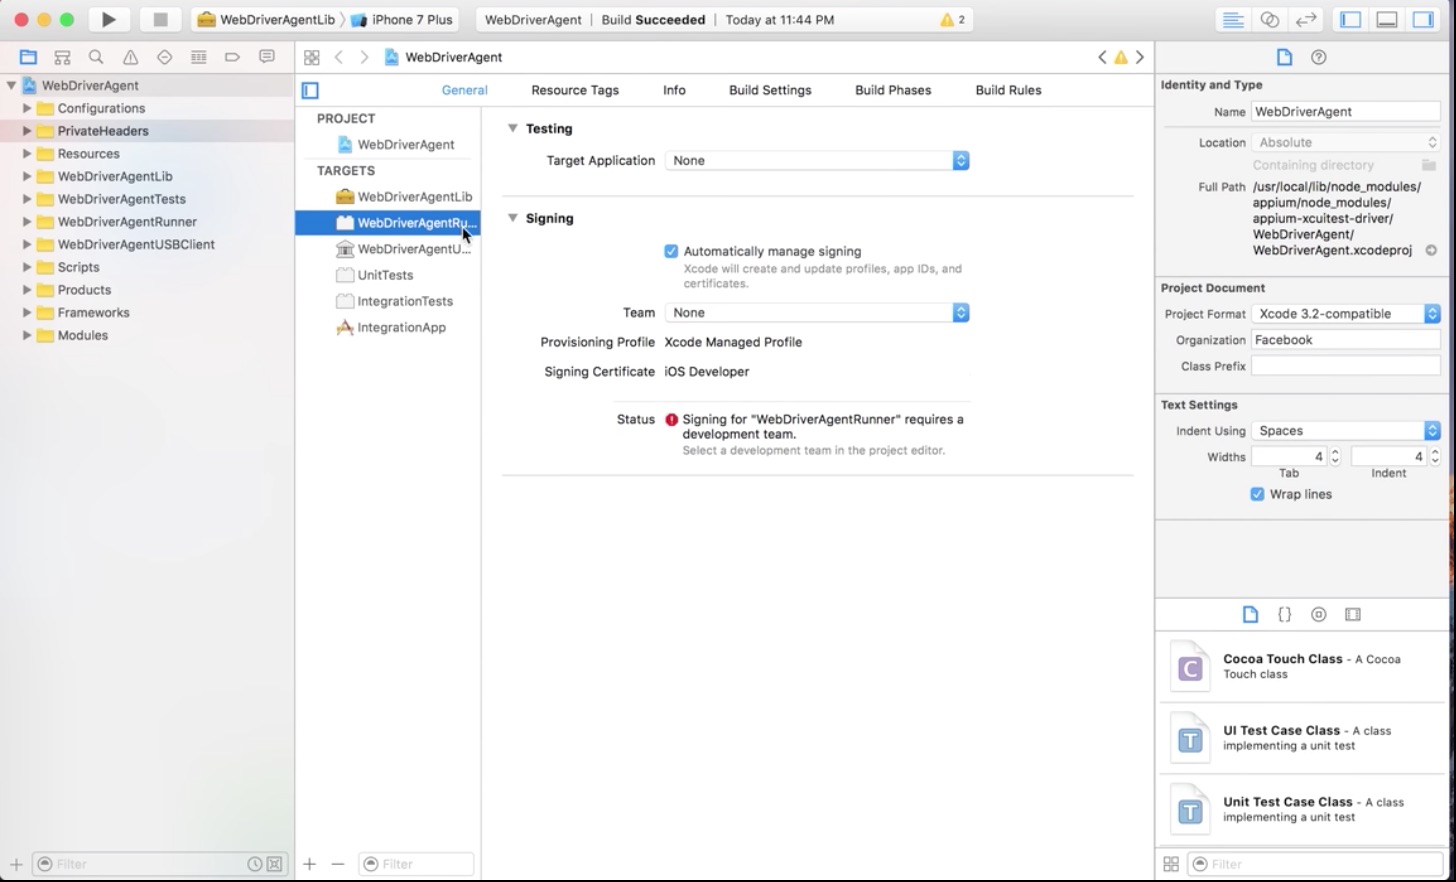Switch to the assistant editor
The image size is (1456, 882).
(1269, 19)
